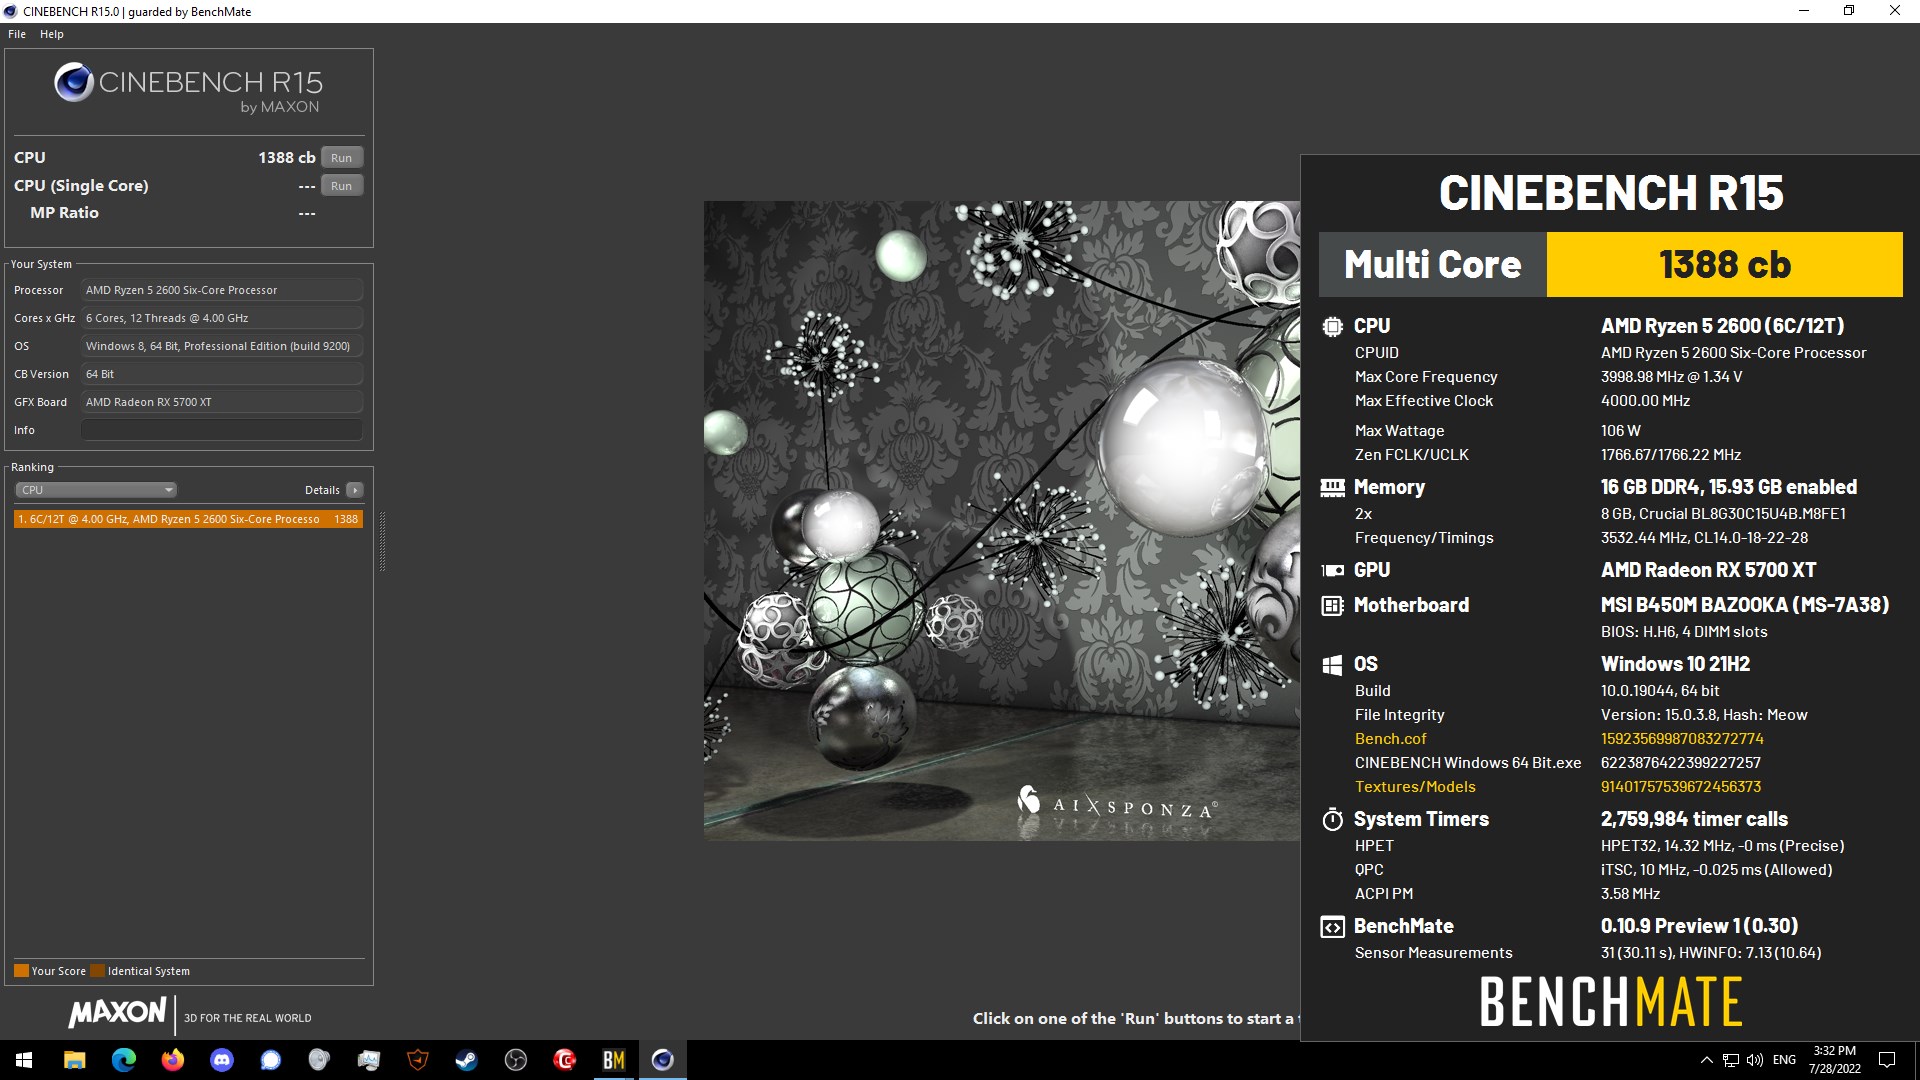Open the Help menu

coord(52,34)
